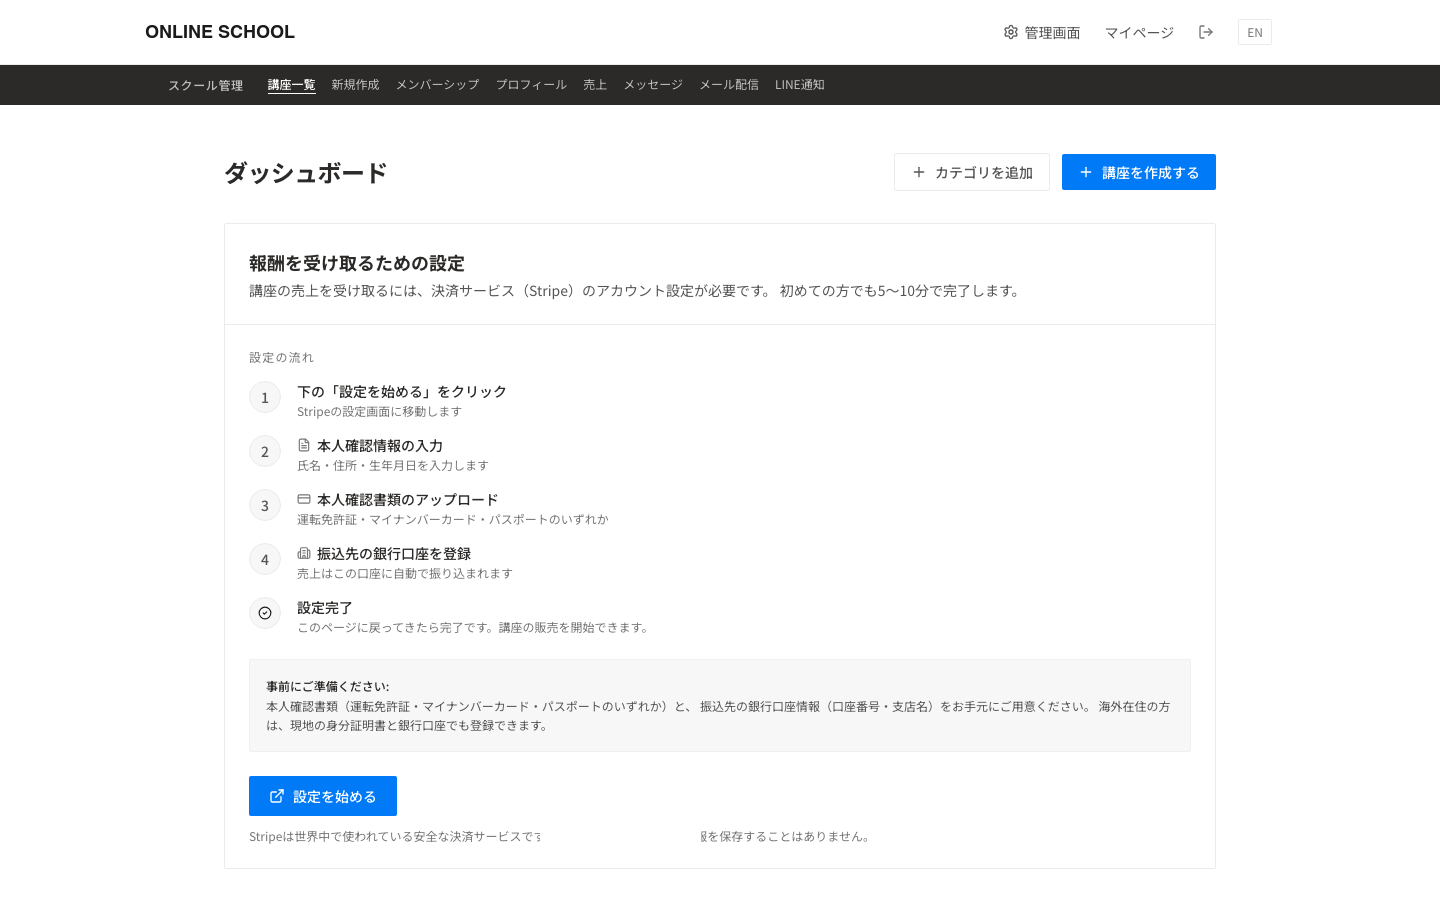Open マイページ from the header

coord(1139,32)
